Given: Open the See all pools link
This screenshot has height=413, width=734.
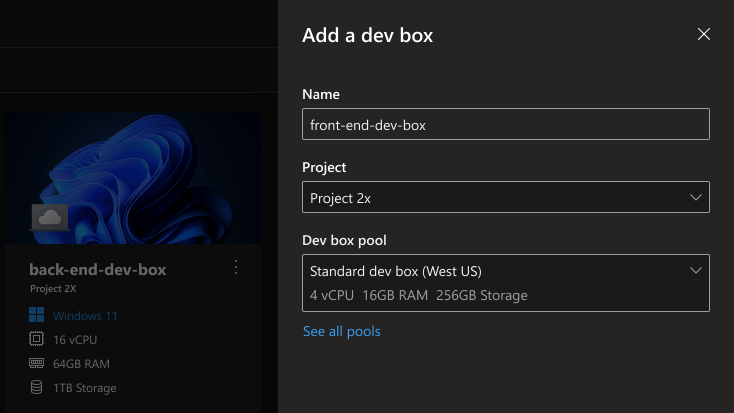Looking at the screenshot, I should click(341, 331).
